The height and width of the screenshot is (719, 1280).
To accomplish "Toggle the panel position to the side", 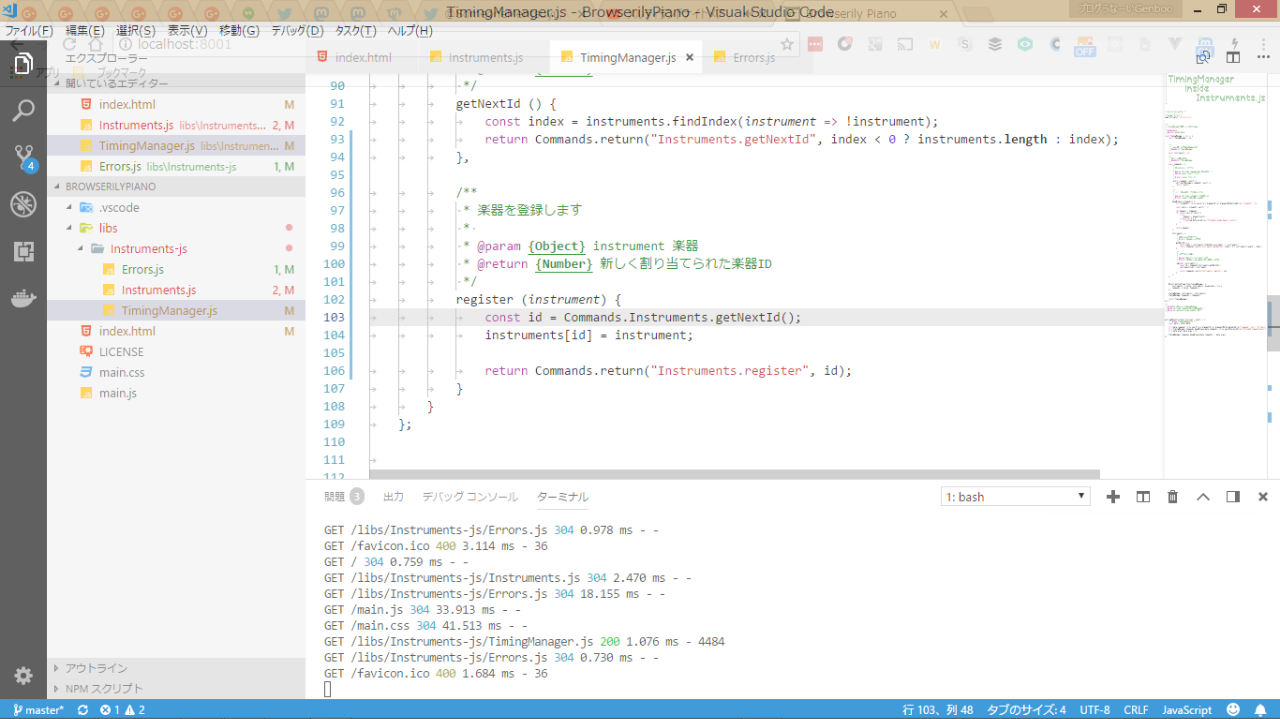I will [1233, 497].
